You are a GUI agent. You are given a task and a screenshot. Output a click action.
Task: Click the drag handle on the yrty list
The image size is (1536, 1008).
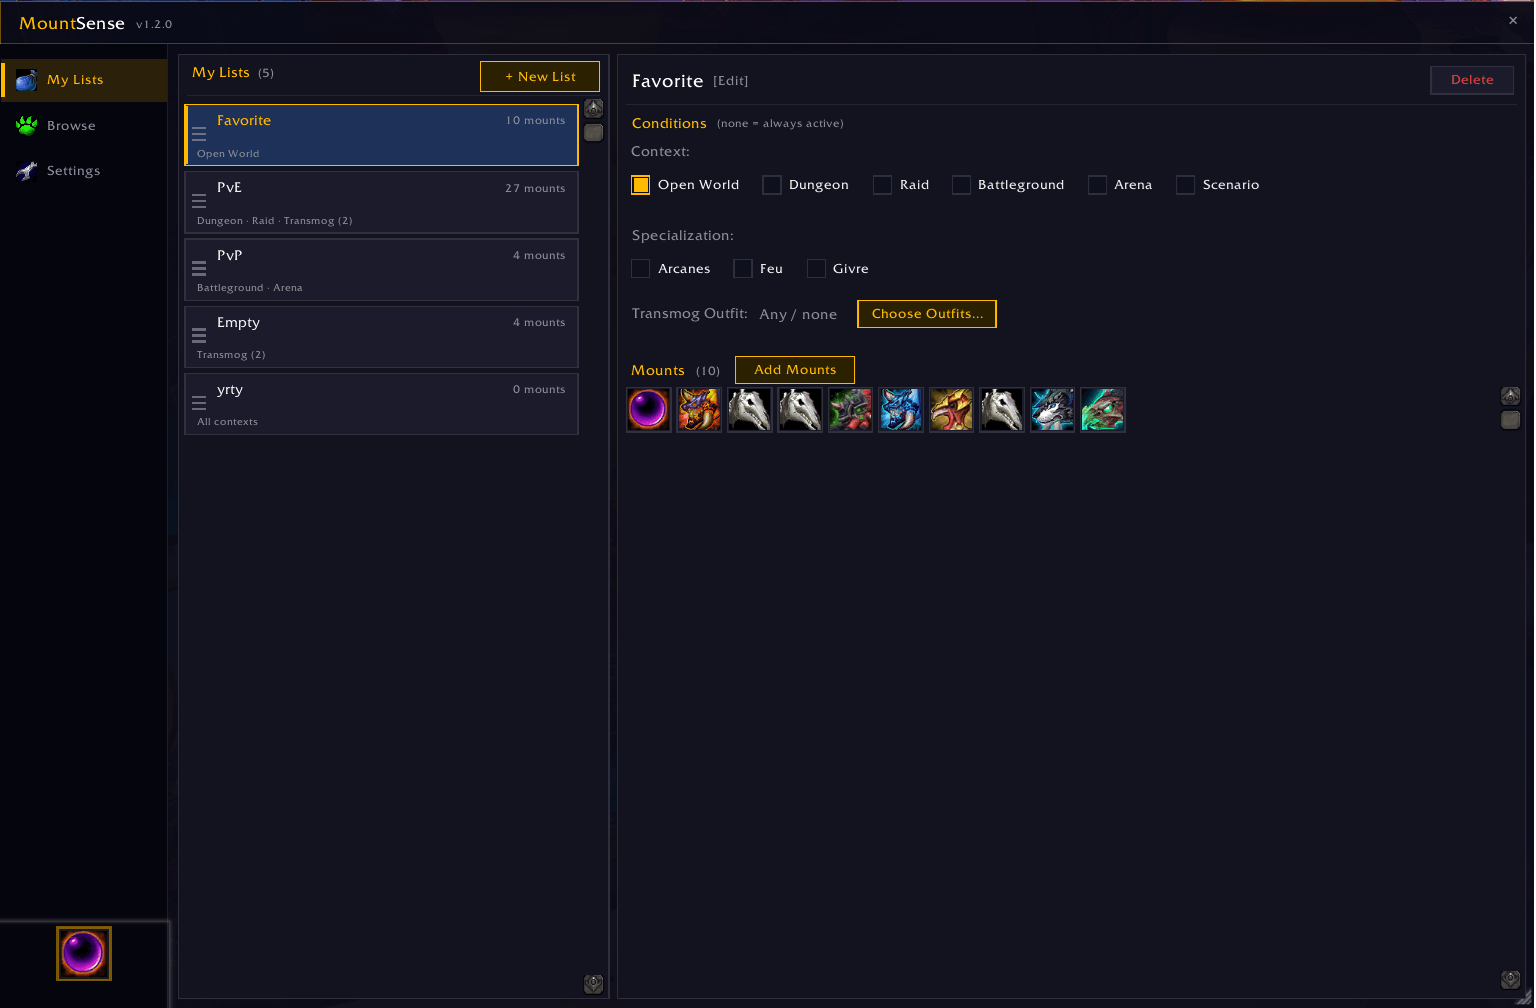(x=199, y=402)
